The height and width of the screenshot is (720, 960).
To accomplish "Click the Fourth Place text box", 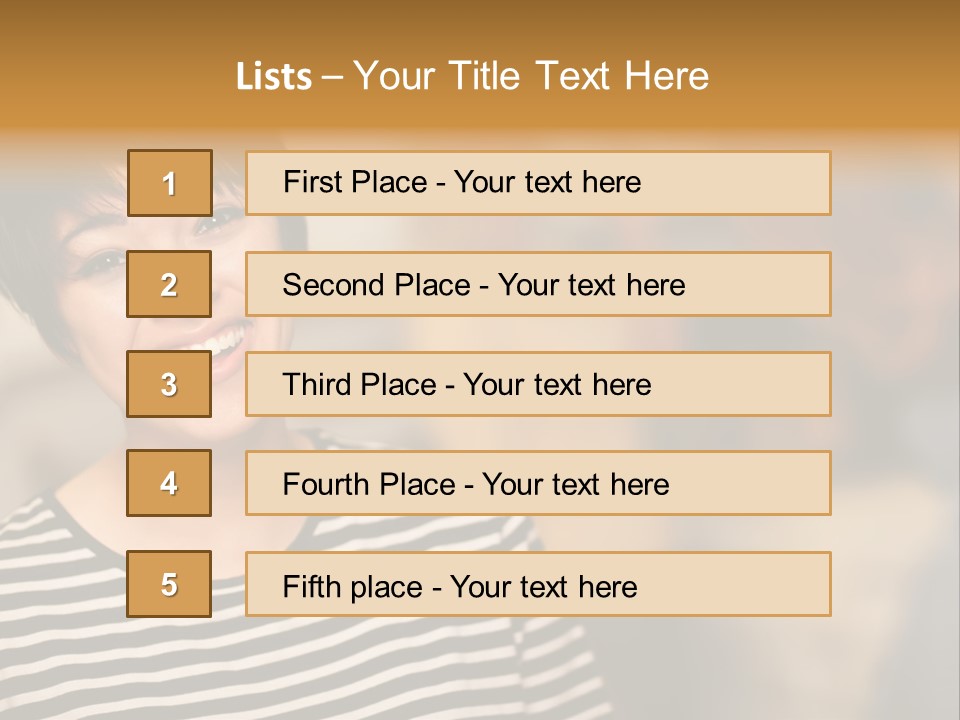I will click(x=538, y=483).
